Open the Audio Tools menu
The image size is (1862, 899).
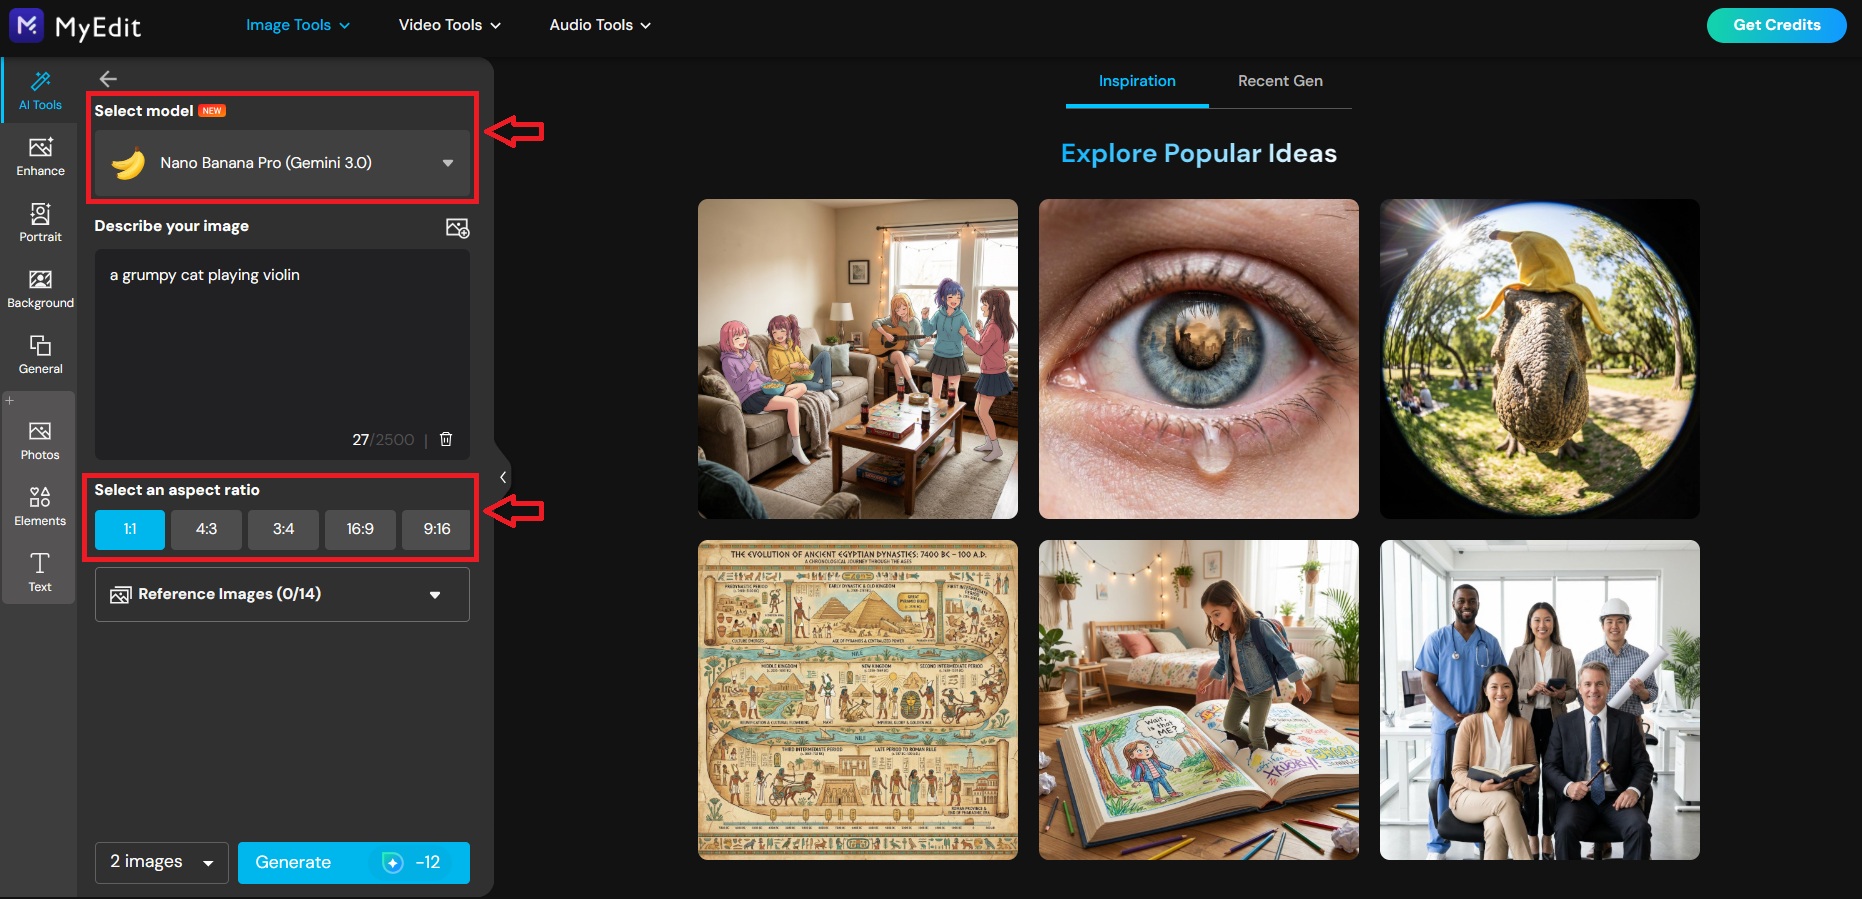click(600, 25)
